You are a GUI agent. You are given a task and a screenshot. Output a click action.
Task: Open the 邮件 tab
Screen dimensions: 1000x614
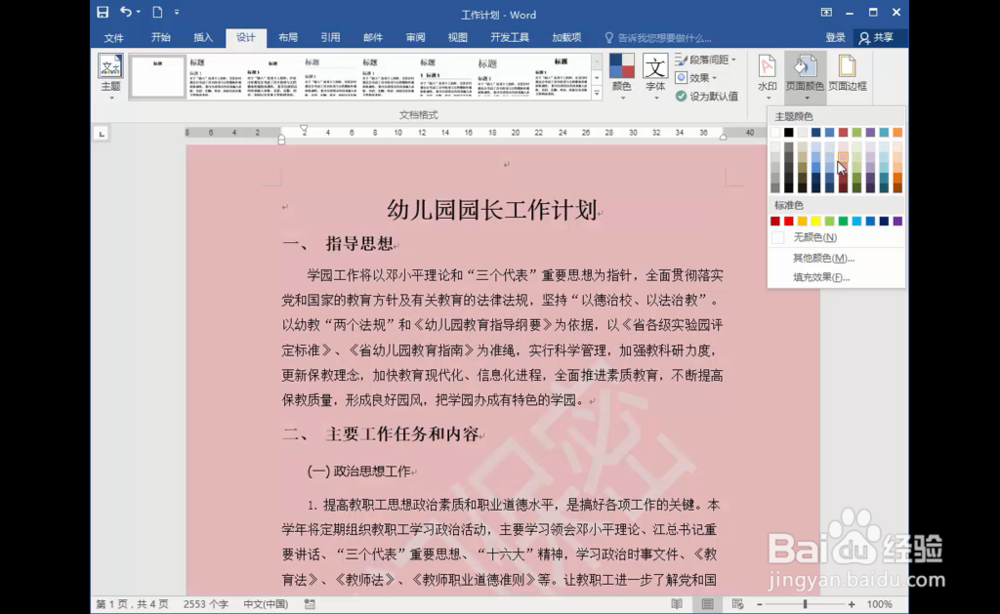[373, 38]
